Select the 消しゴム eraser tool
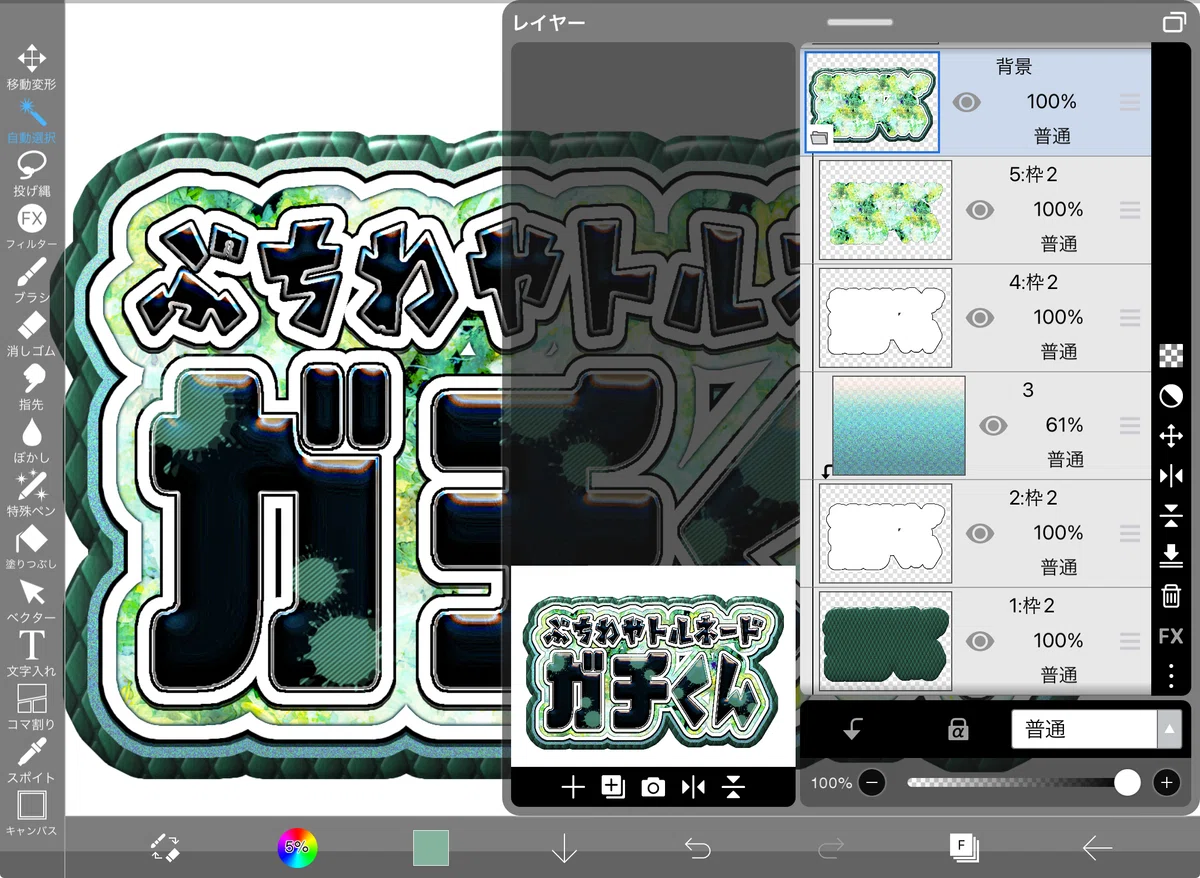Image resolution: width=1200 pixels, height=878 pixels. [x=32, y=333]
